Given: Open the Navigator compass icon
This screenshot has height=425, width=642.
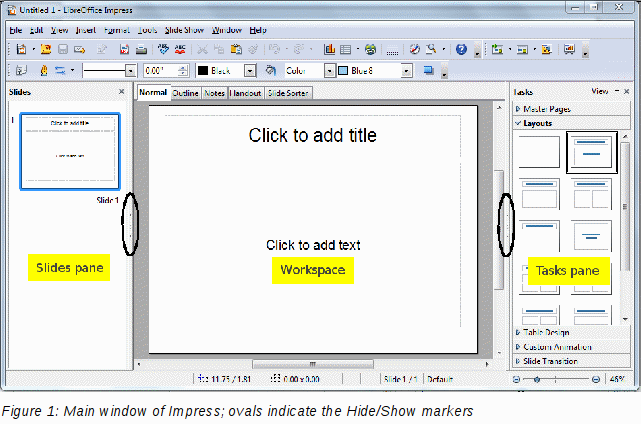Looking at the screenshot, I should tap(415, 50).
